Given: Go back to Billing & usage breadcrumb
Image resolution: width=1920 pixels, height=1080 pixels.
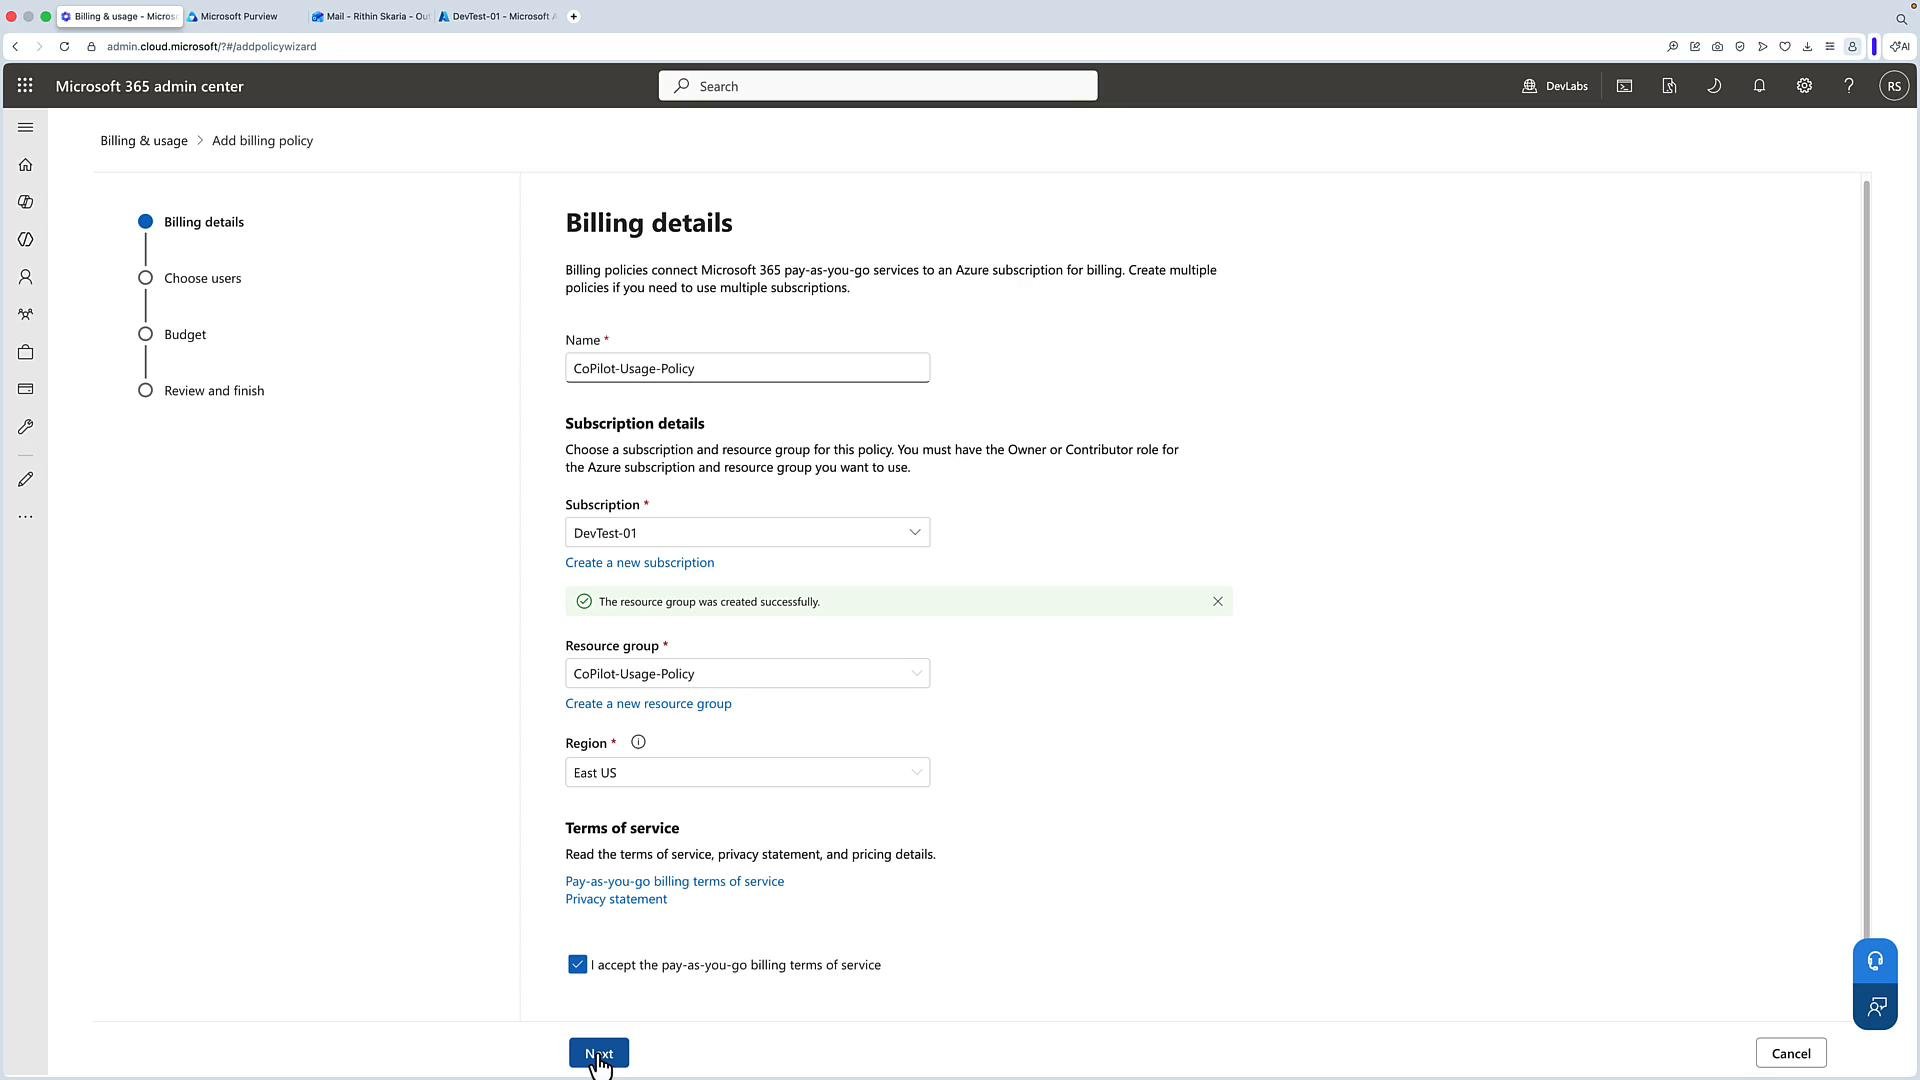Looking at the screenshot, I should click(144, 141).
